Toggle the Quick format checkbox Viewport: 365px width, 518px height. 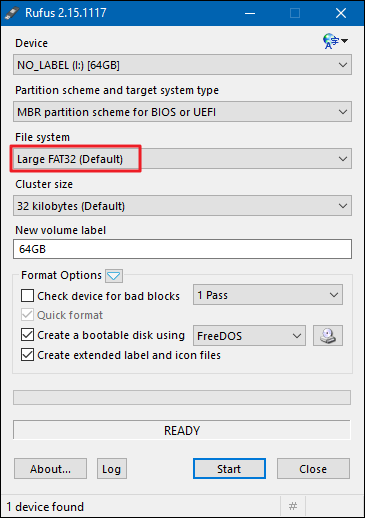27,315
